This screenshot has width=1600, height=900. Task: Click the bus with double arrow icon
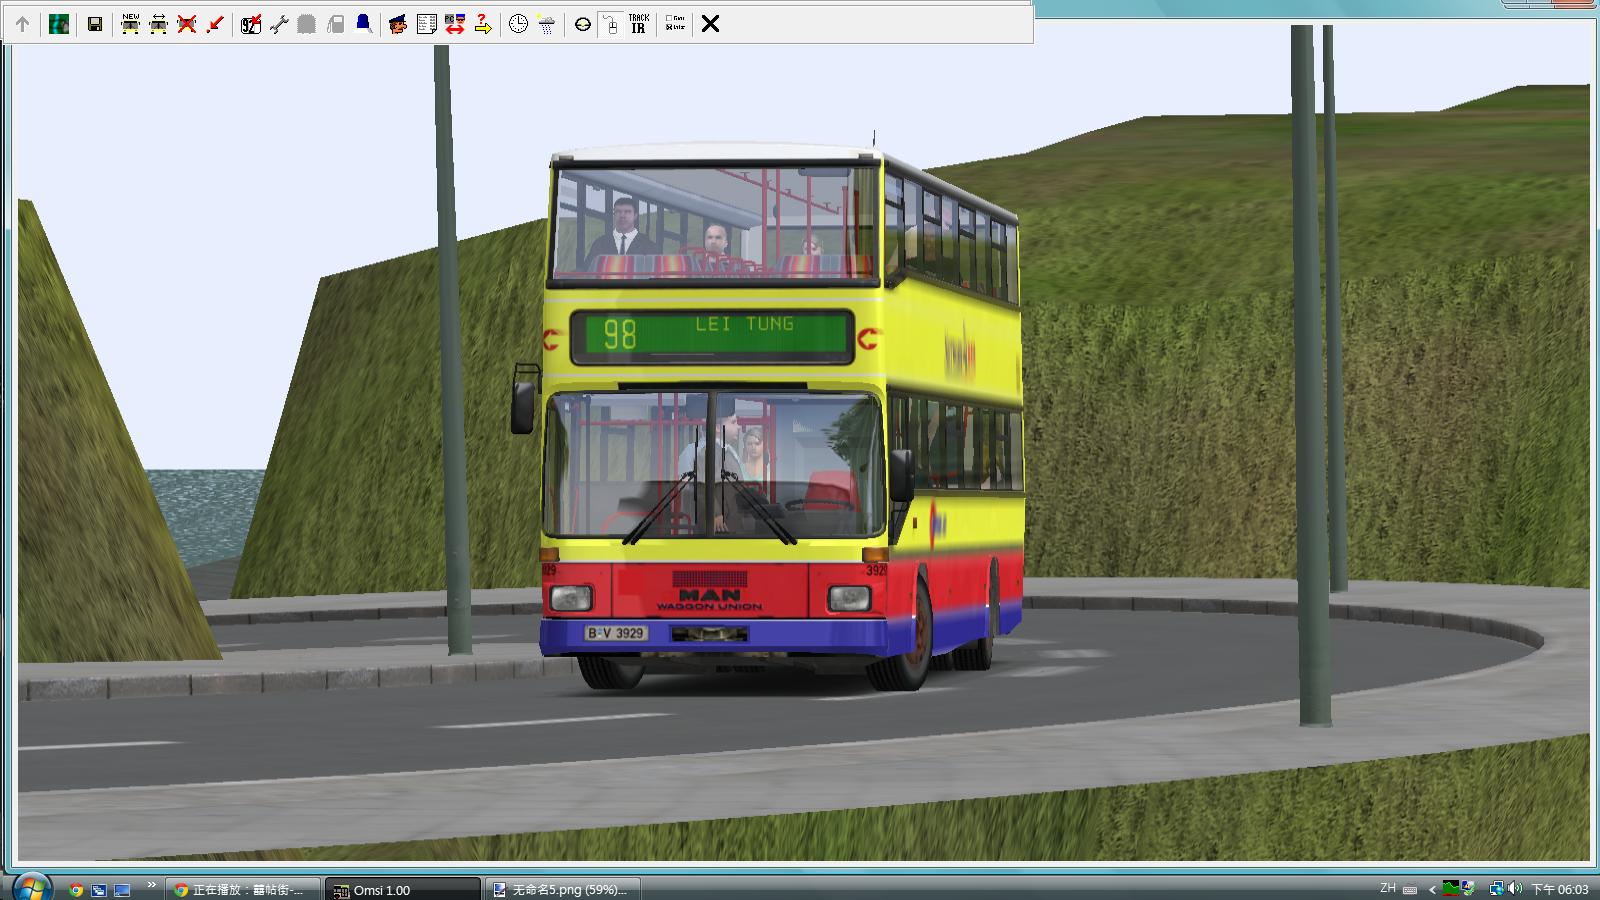(x=158, y=24)
